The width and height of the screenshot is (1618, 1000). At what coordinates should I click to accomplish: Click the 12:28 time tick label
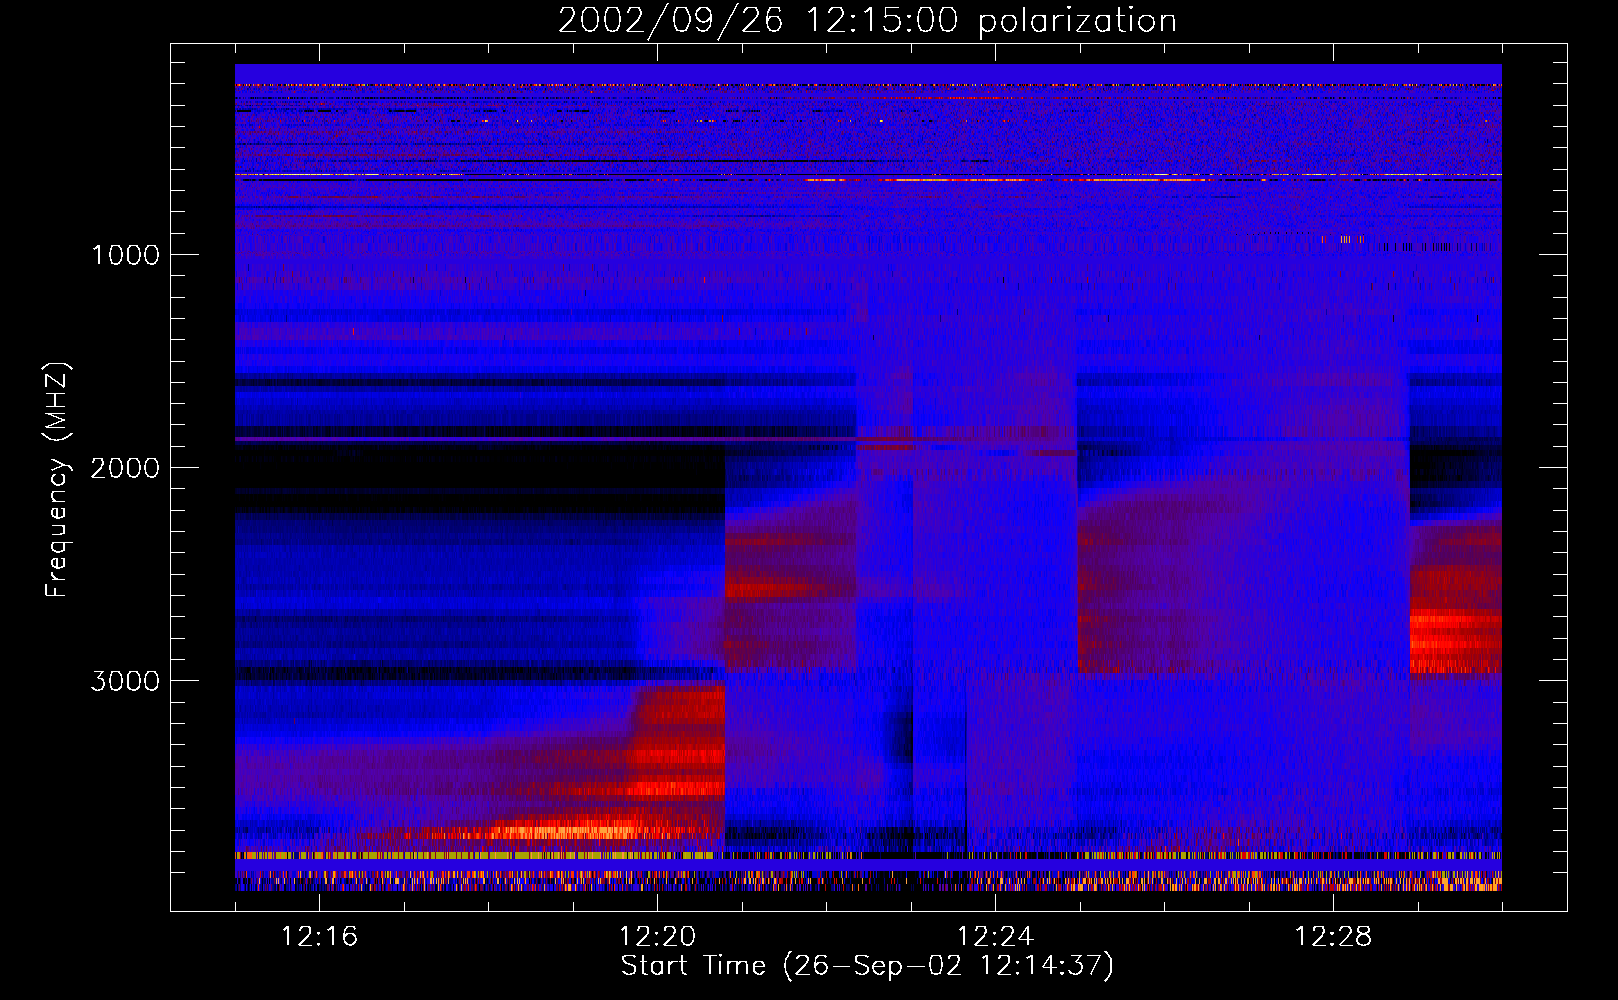[1333, 937]
